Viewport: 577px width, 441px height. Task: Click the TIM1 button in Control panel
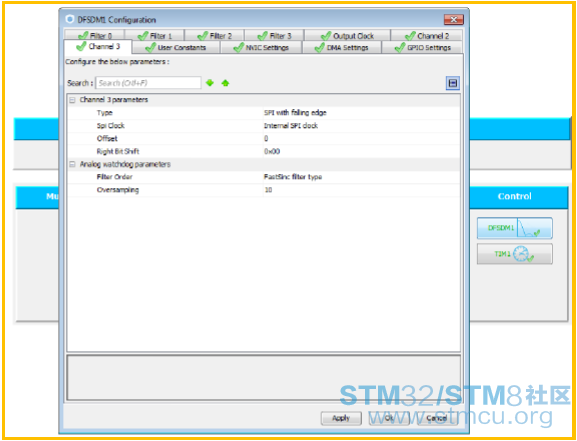[514, 254]
